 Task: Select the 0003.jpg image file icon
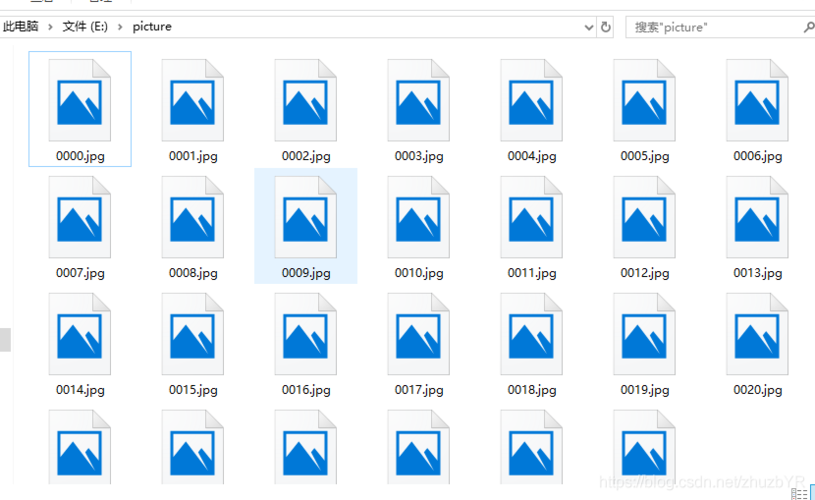tap(419, 102)
